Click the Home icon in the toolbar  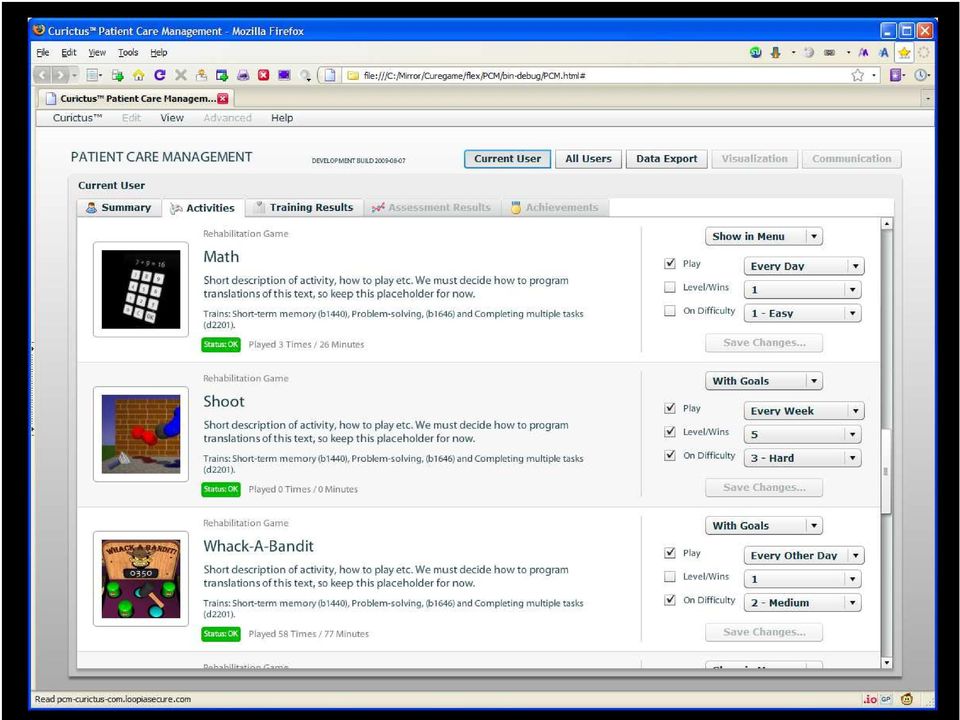pyautogui.click(x=139, y=75)
